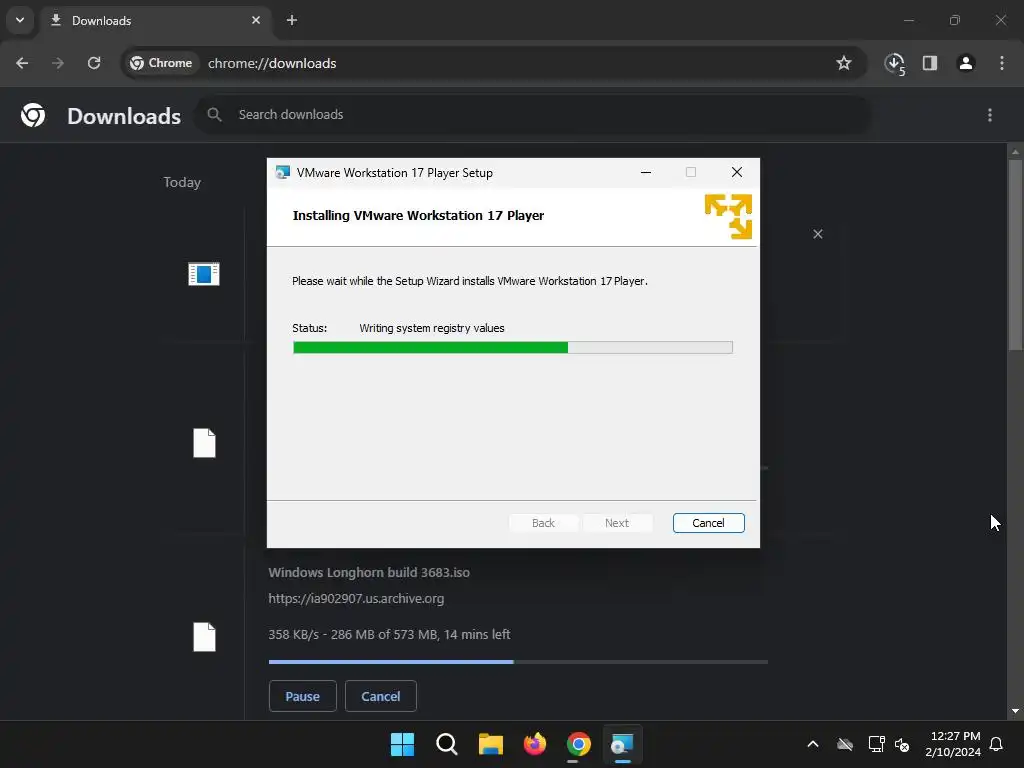Show hidden system tray icons

click(x=813, y=744)
